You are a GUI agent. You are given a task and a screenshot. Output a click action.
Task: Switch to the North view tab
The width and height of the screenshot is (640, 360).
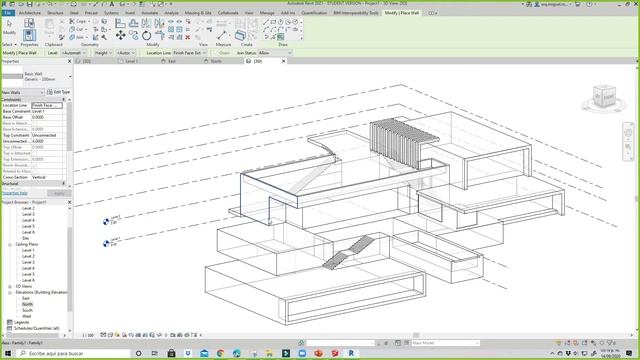[x=216, y=61]
